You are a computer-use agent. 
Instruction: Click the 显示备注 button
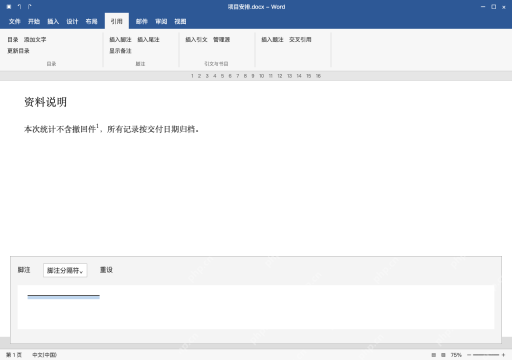click(120, 51)
